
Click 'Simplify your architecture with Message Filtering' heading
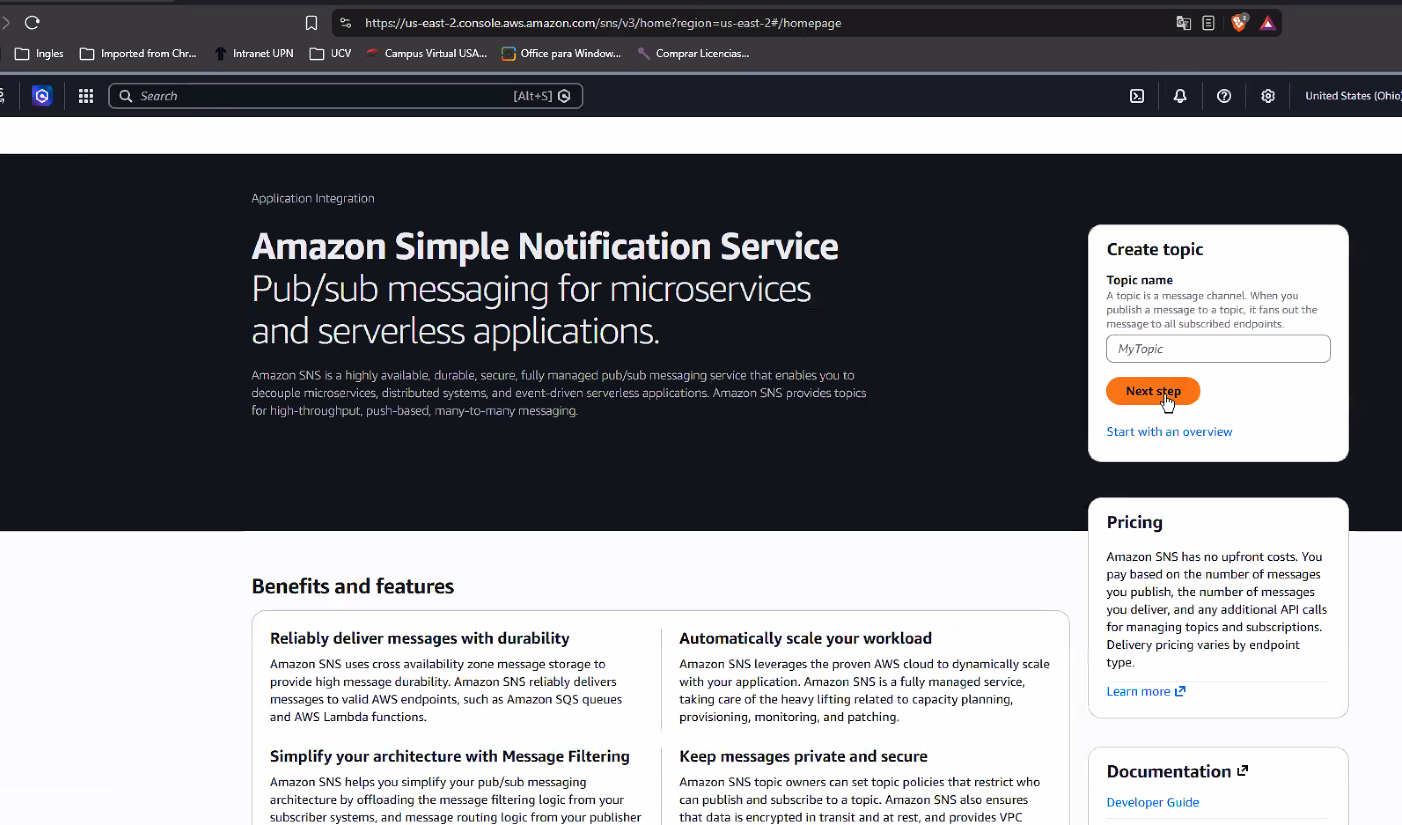click(450, 756)
